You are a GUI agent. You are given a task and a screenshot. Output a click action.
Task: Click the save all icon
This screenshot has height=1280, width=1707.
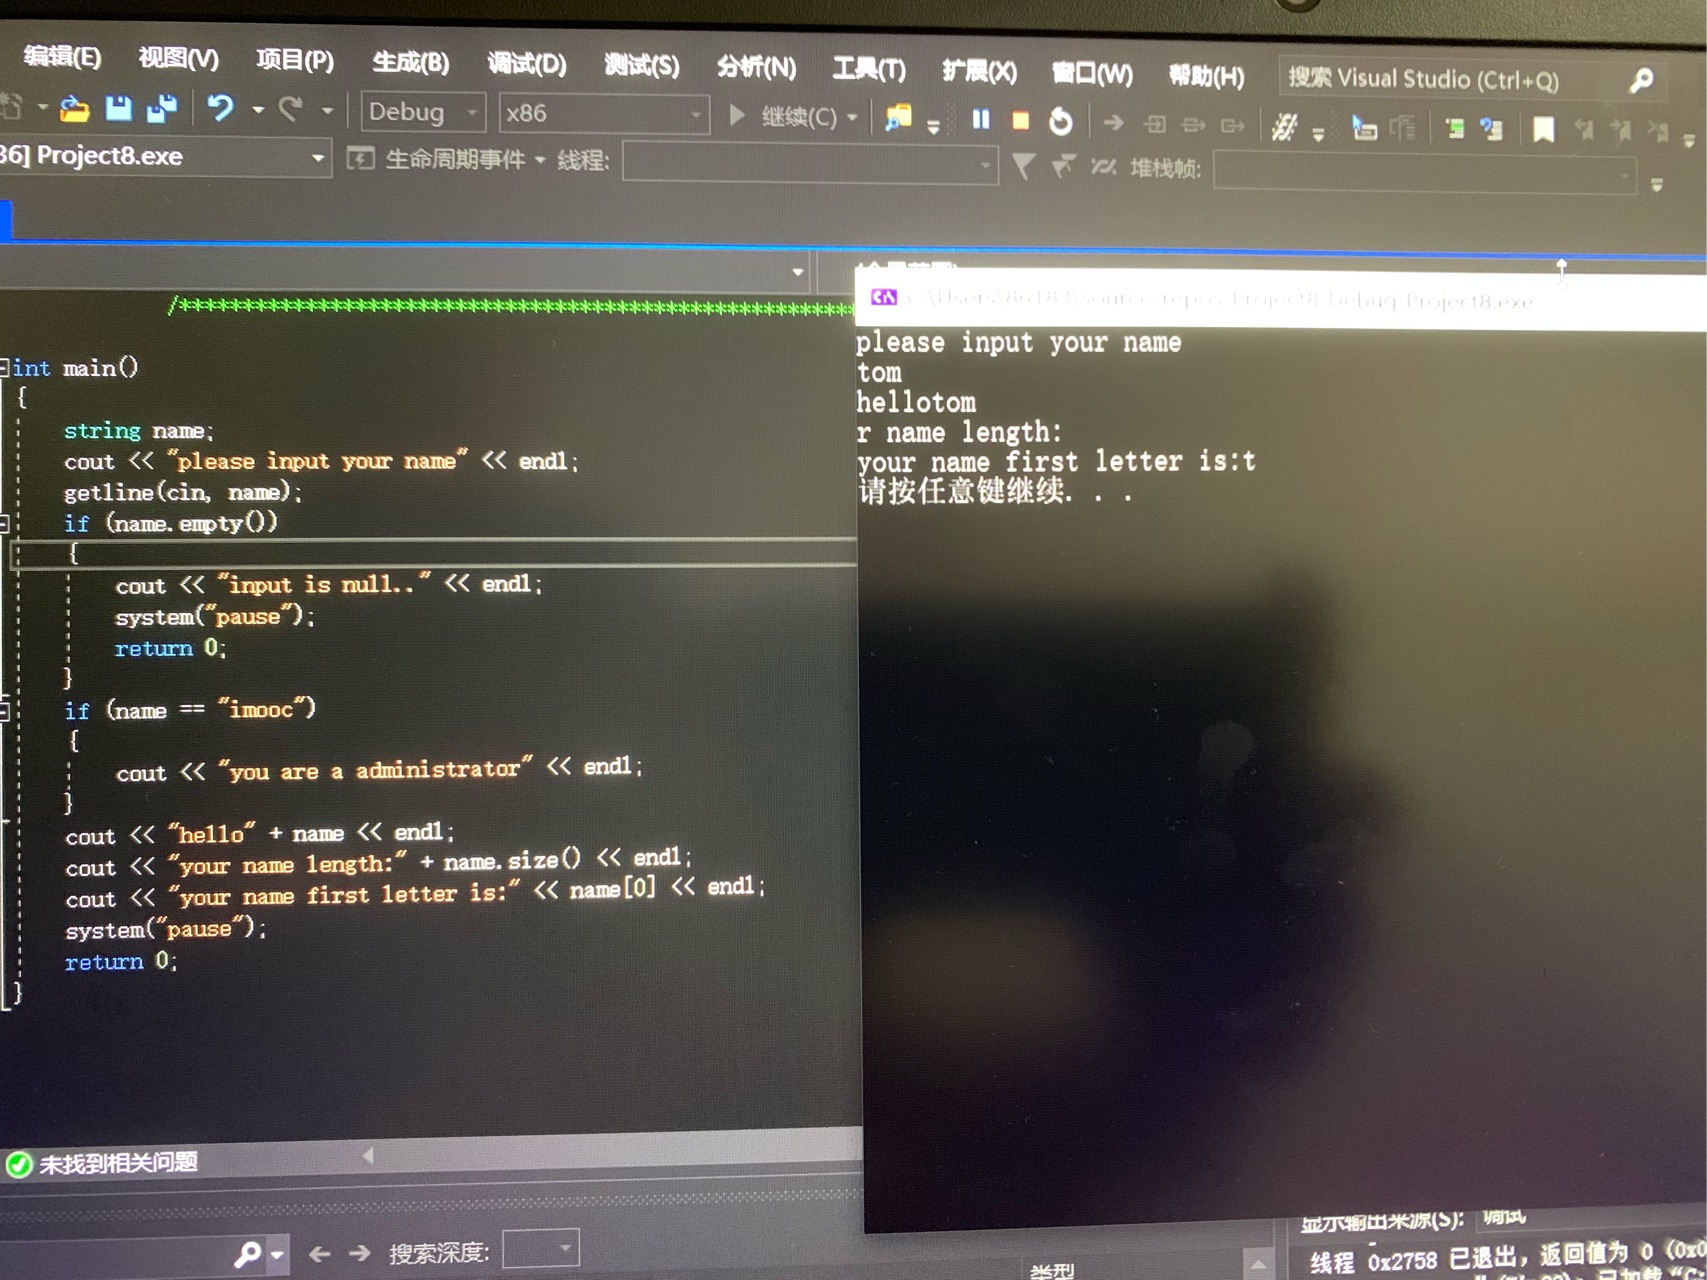click(162, 108)
